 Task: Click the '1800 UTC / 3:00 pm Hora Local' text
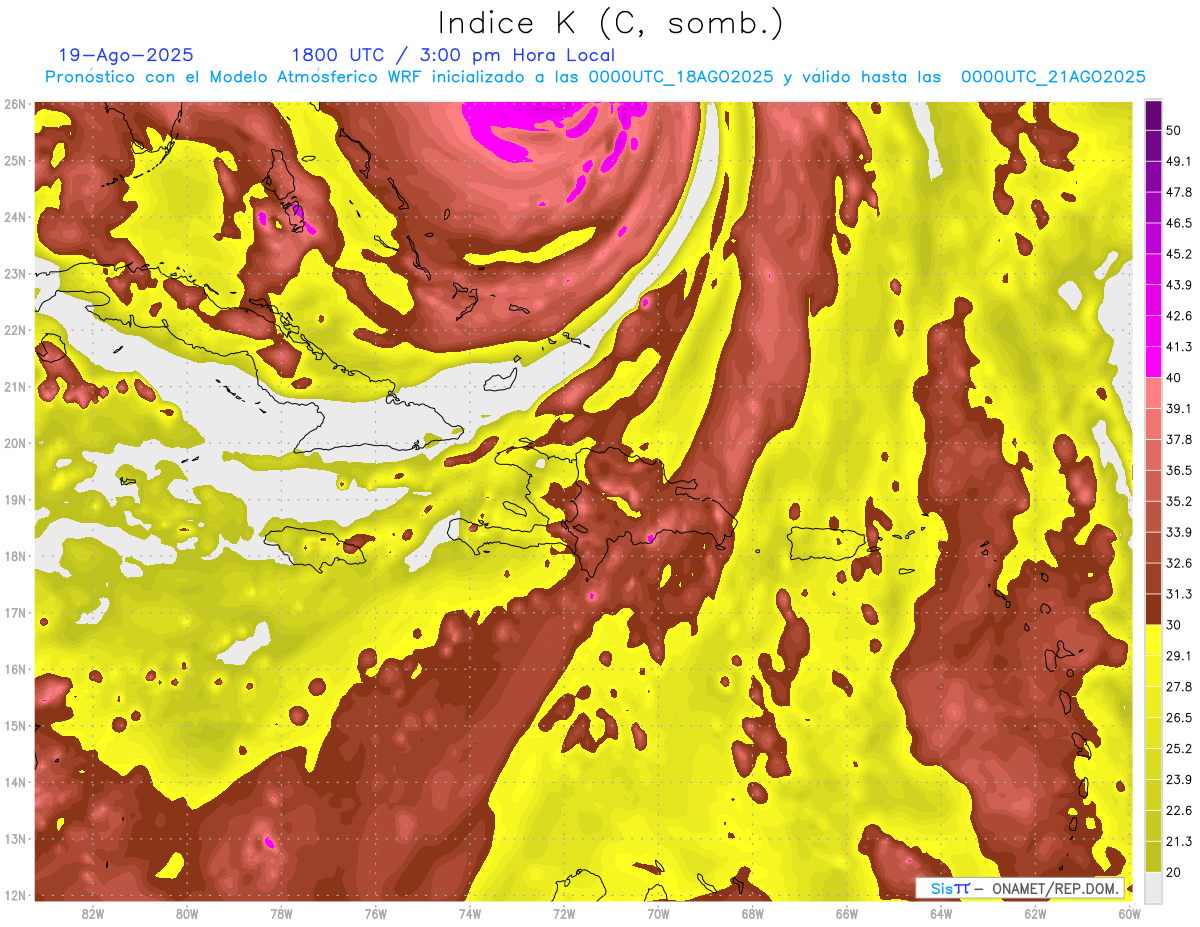pos(453,55)
